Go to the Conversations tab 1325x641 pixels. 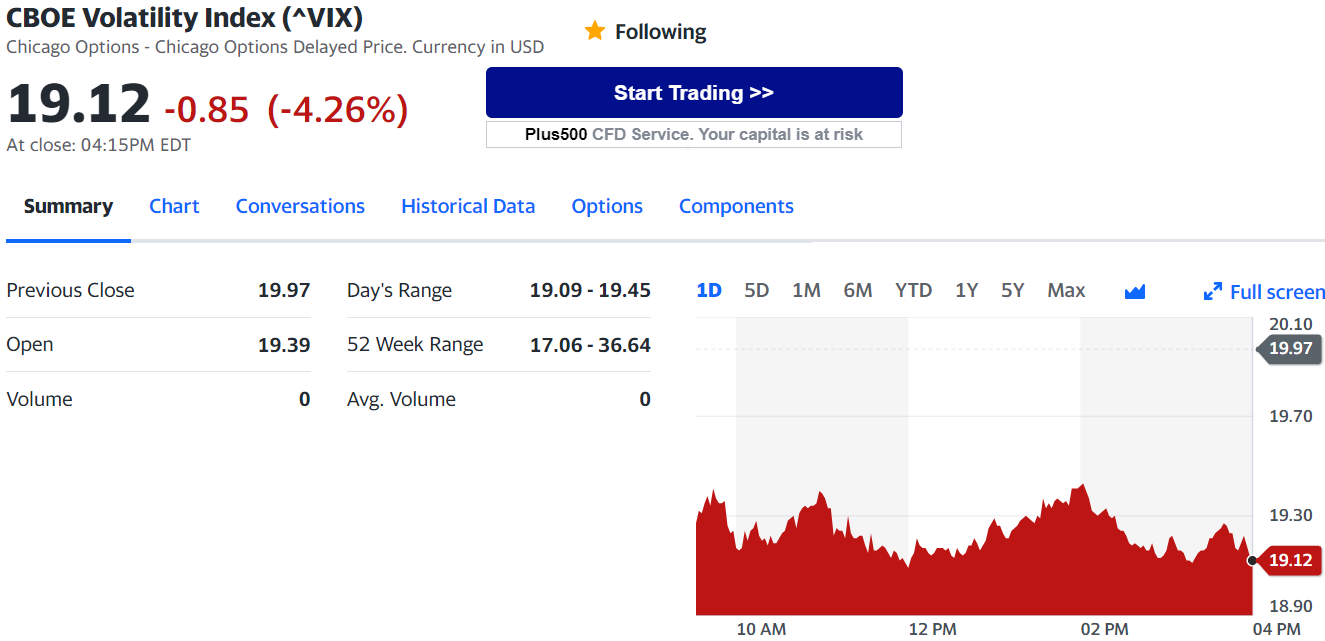click(x=300, y=206)
